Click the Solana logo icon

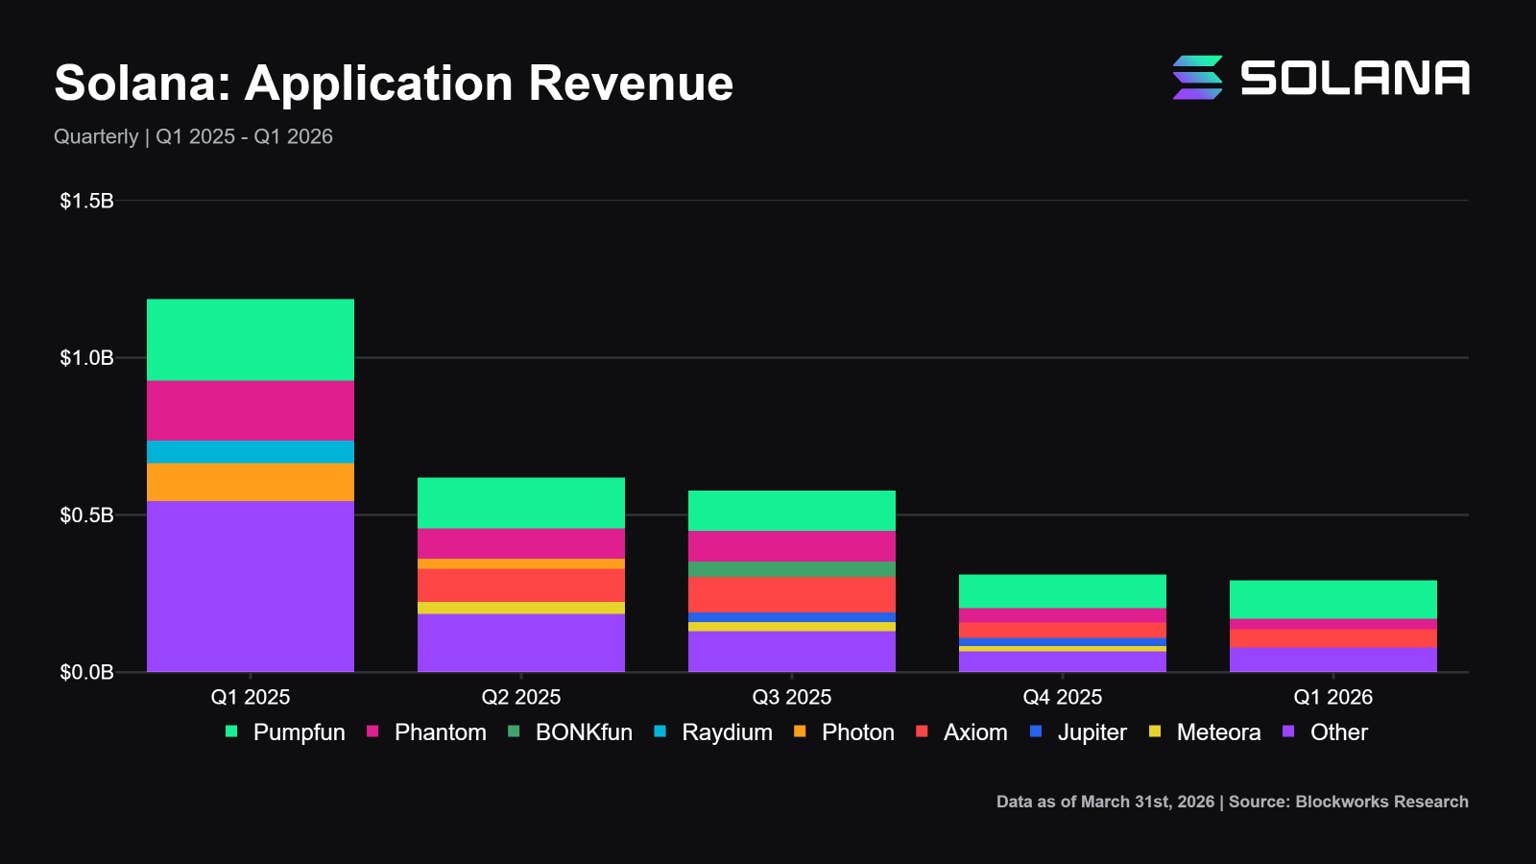1197,78
